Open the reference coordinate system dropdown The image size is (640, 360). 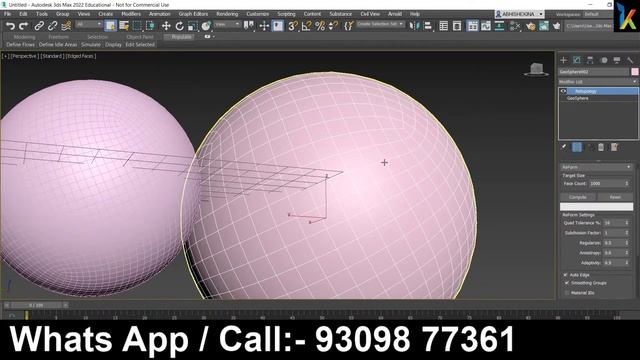click(227, 25)
